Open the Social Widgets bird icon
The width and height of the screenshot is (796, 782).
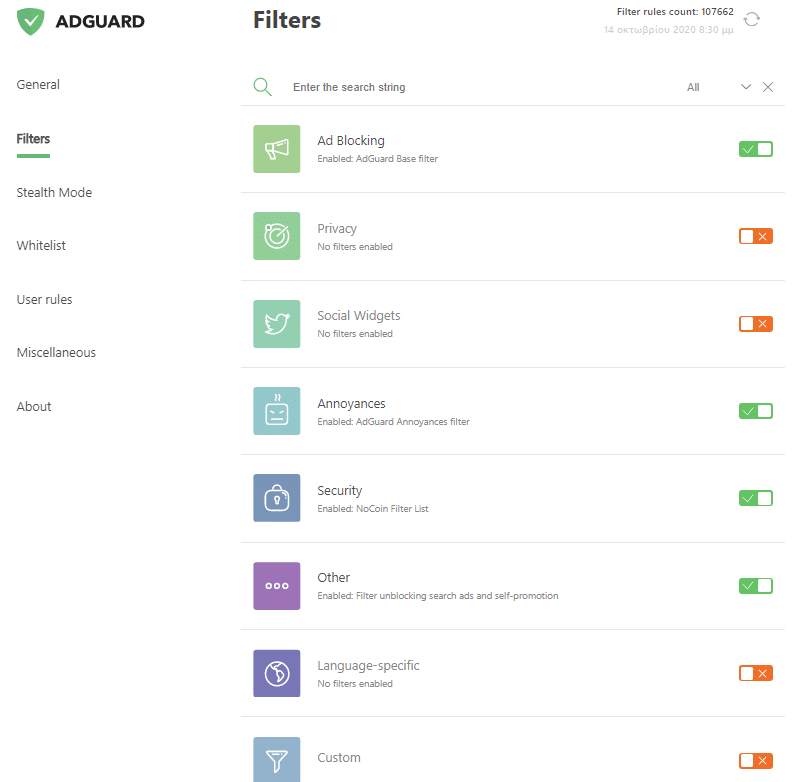(277, 324)
